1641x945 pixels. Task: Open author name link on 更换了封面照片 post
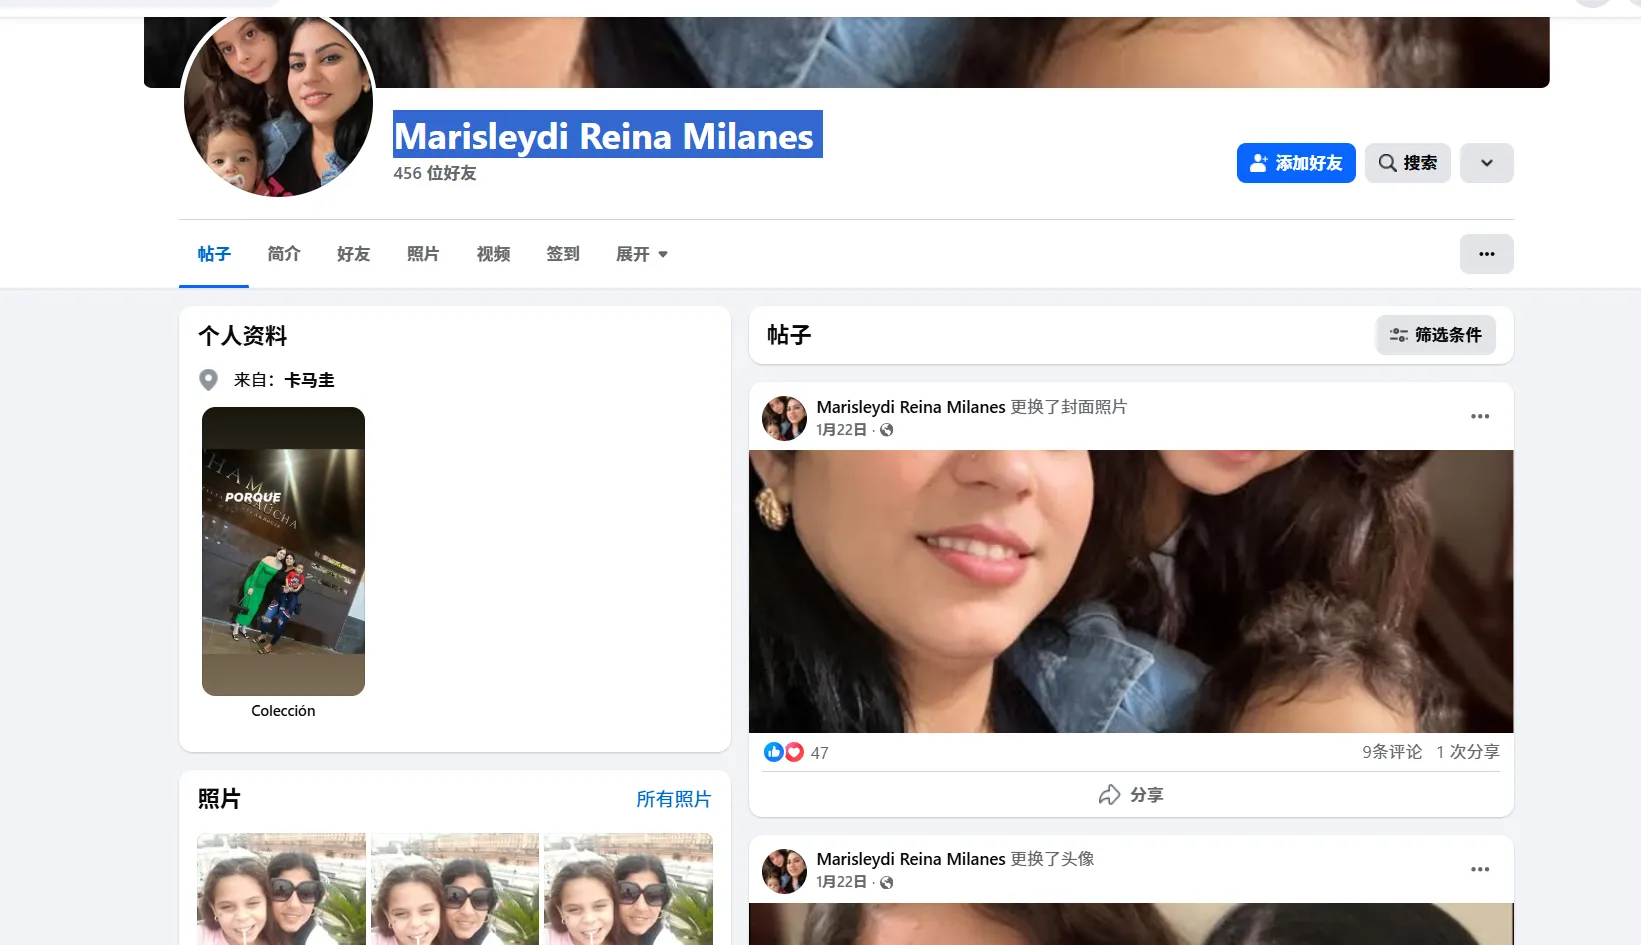(911, 407)
